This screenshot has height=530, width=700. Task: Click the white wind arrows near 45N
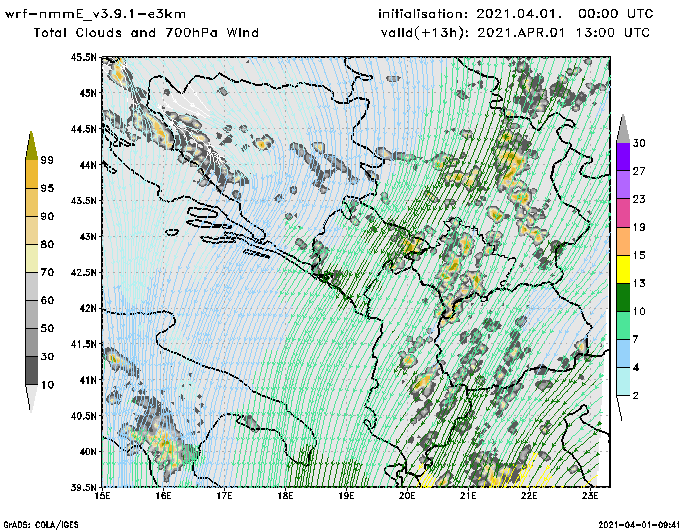point(188,102)
